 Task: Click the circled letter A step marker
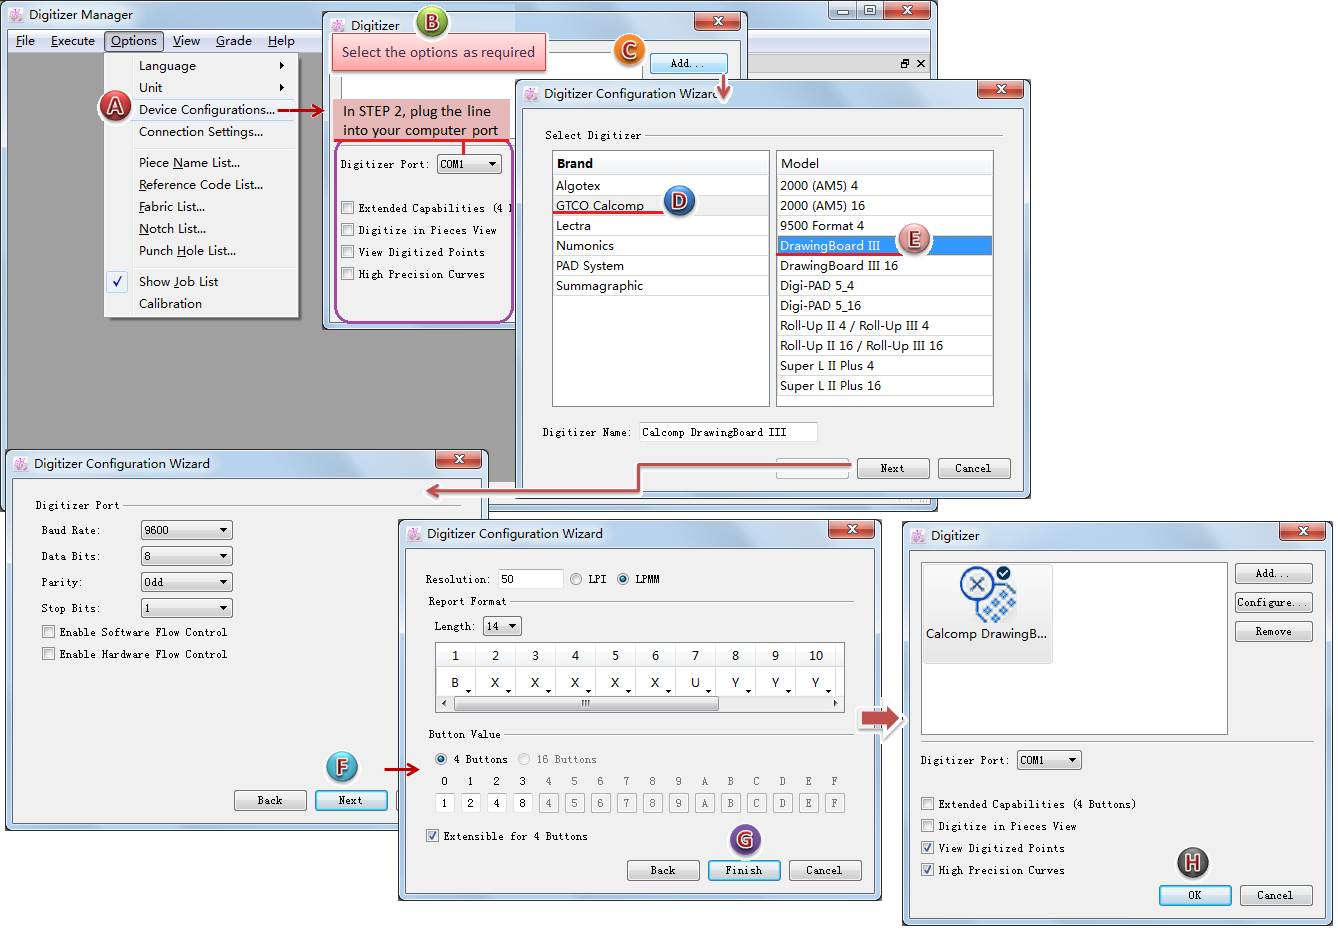(x=115, y=106)
